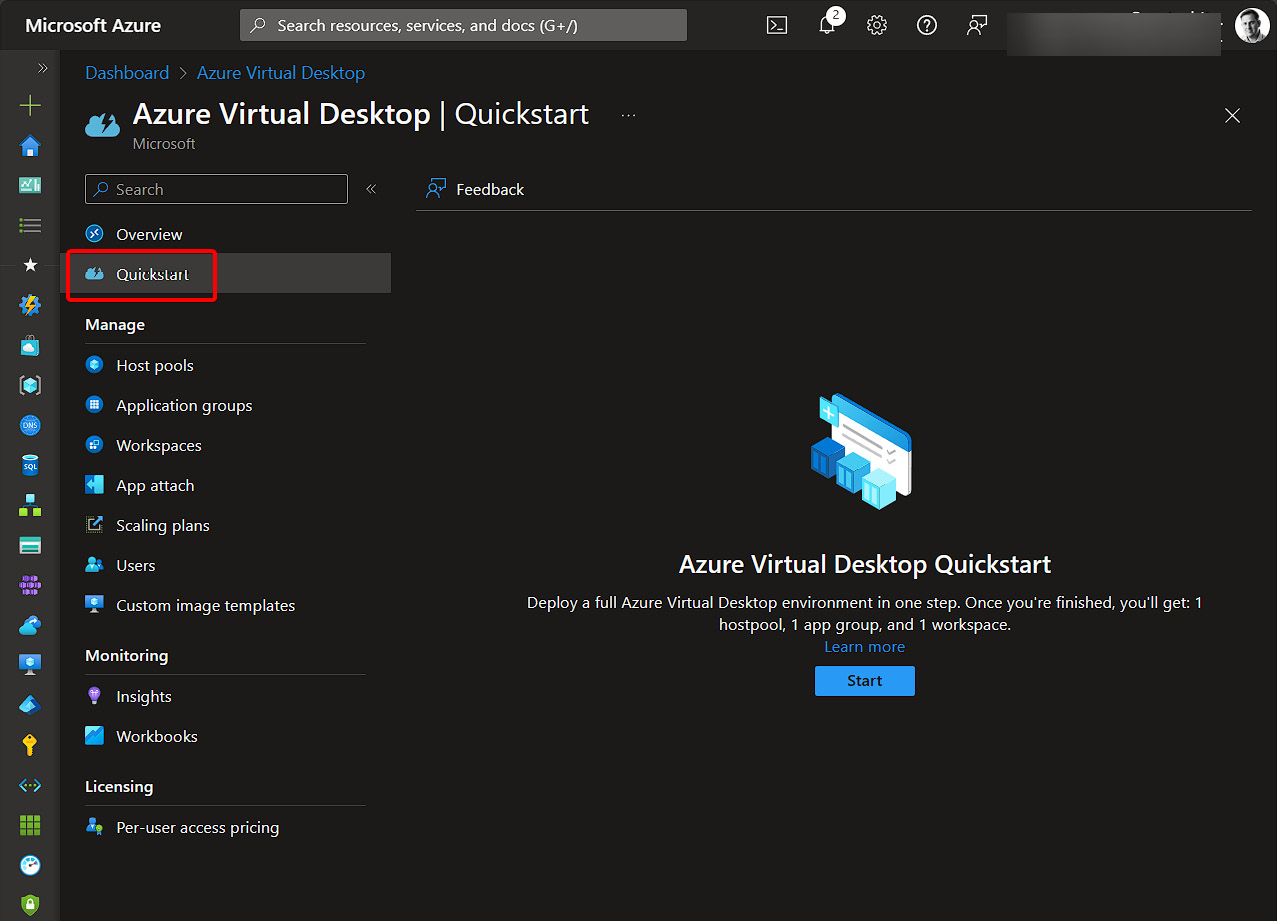Click the top bar feedback person icon
The width and height of the screenshot is (1277, 921).
[977, 26]
